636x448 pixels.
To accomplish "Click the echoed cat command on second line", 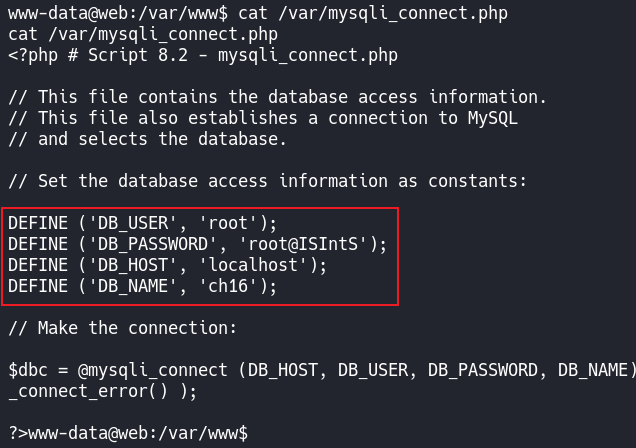I will (x=142, y=33).
